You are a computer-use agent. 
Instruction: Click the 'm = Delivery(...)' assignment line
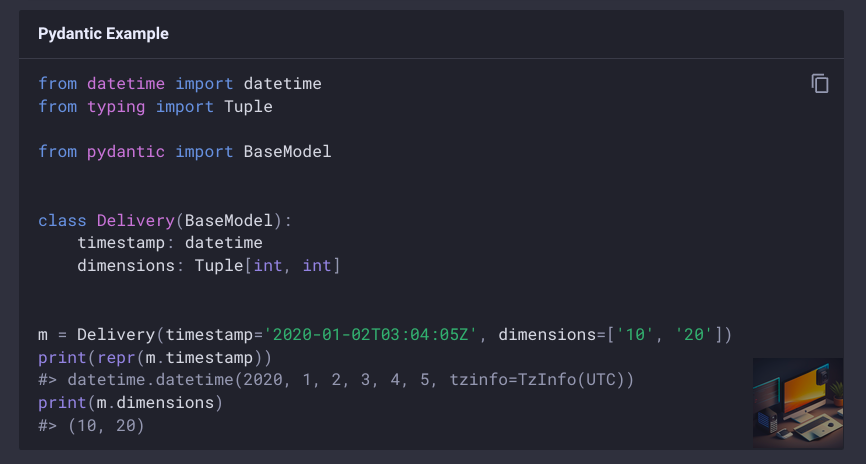pos(385,335)
